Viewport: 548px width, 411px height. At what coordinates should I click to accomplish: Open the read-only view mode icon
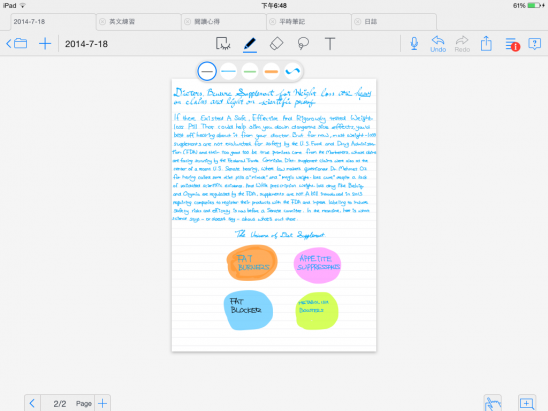click(223, 44)
